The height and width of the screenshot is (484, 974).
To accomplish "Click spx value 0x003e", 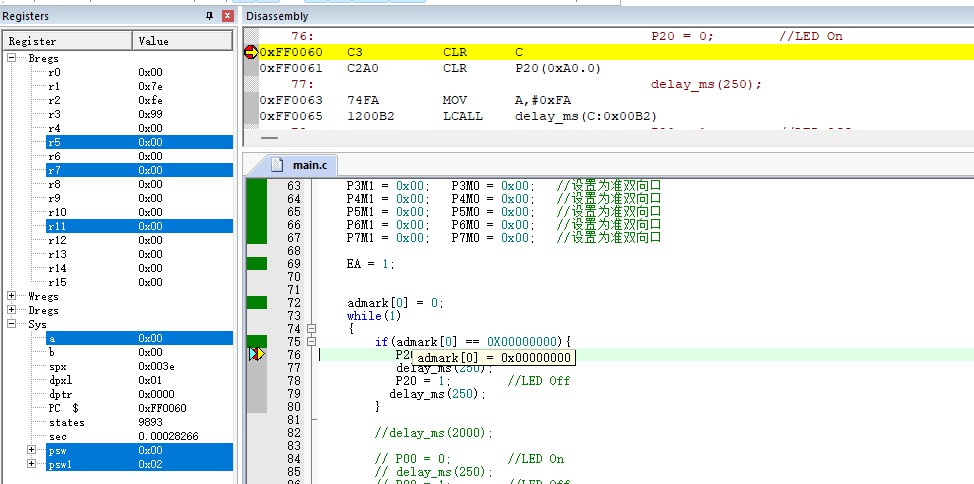I will click(x=156, y=366).
